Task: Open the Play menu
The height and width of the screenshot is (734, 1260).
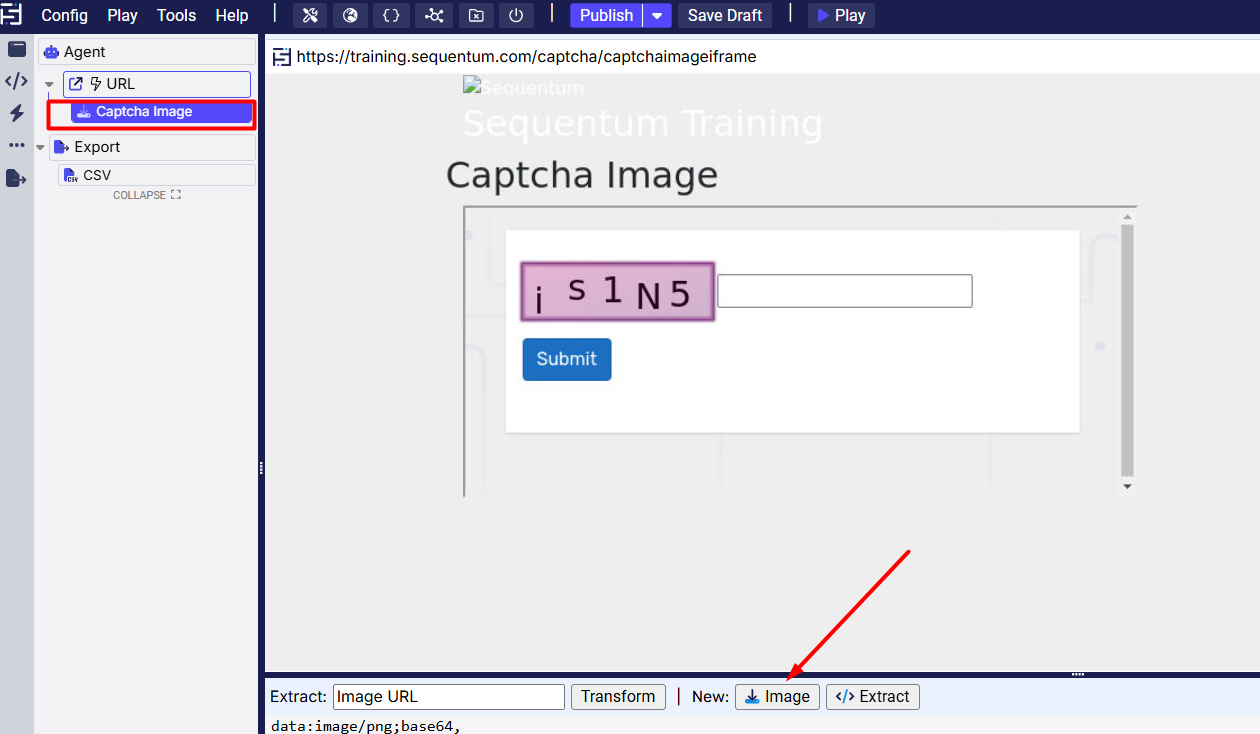Action: [122, 15]
